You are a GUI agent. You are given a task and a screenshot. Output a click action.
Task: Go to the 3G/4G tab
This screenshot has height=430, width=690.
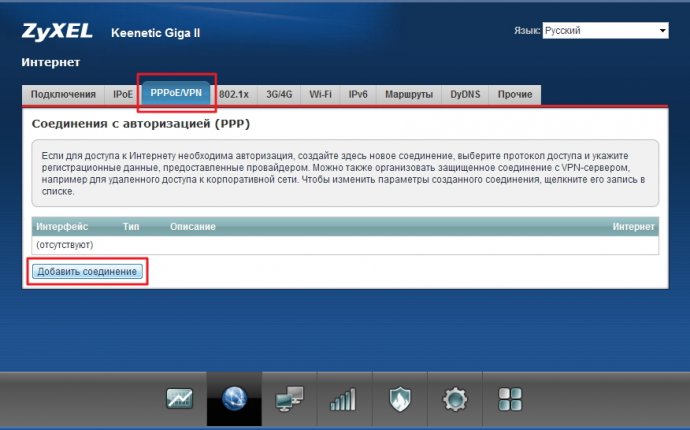point(279,94)
